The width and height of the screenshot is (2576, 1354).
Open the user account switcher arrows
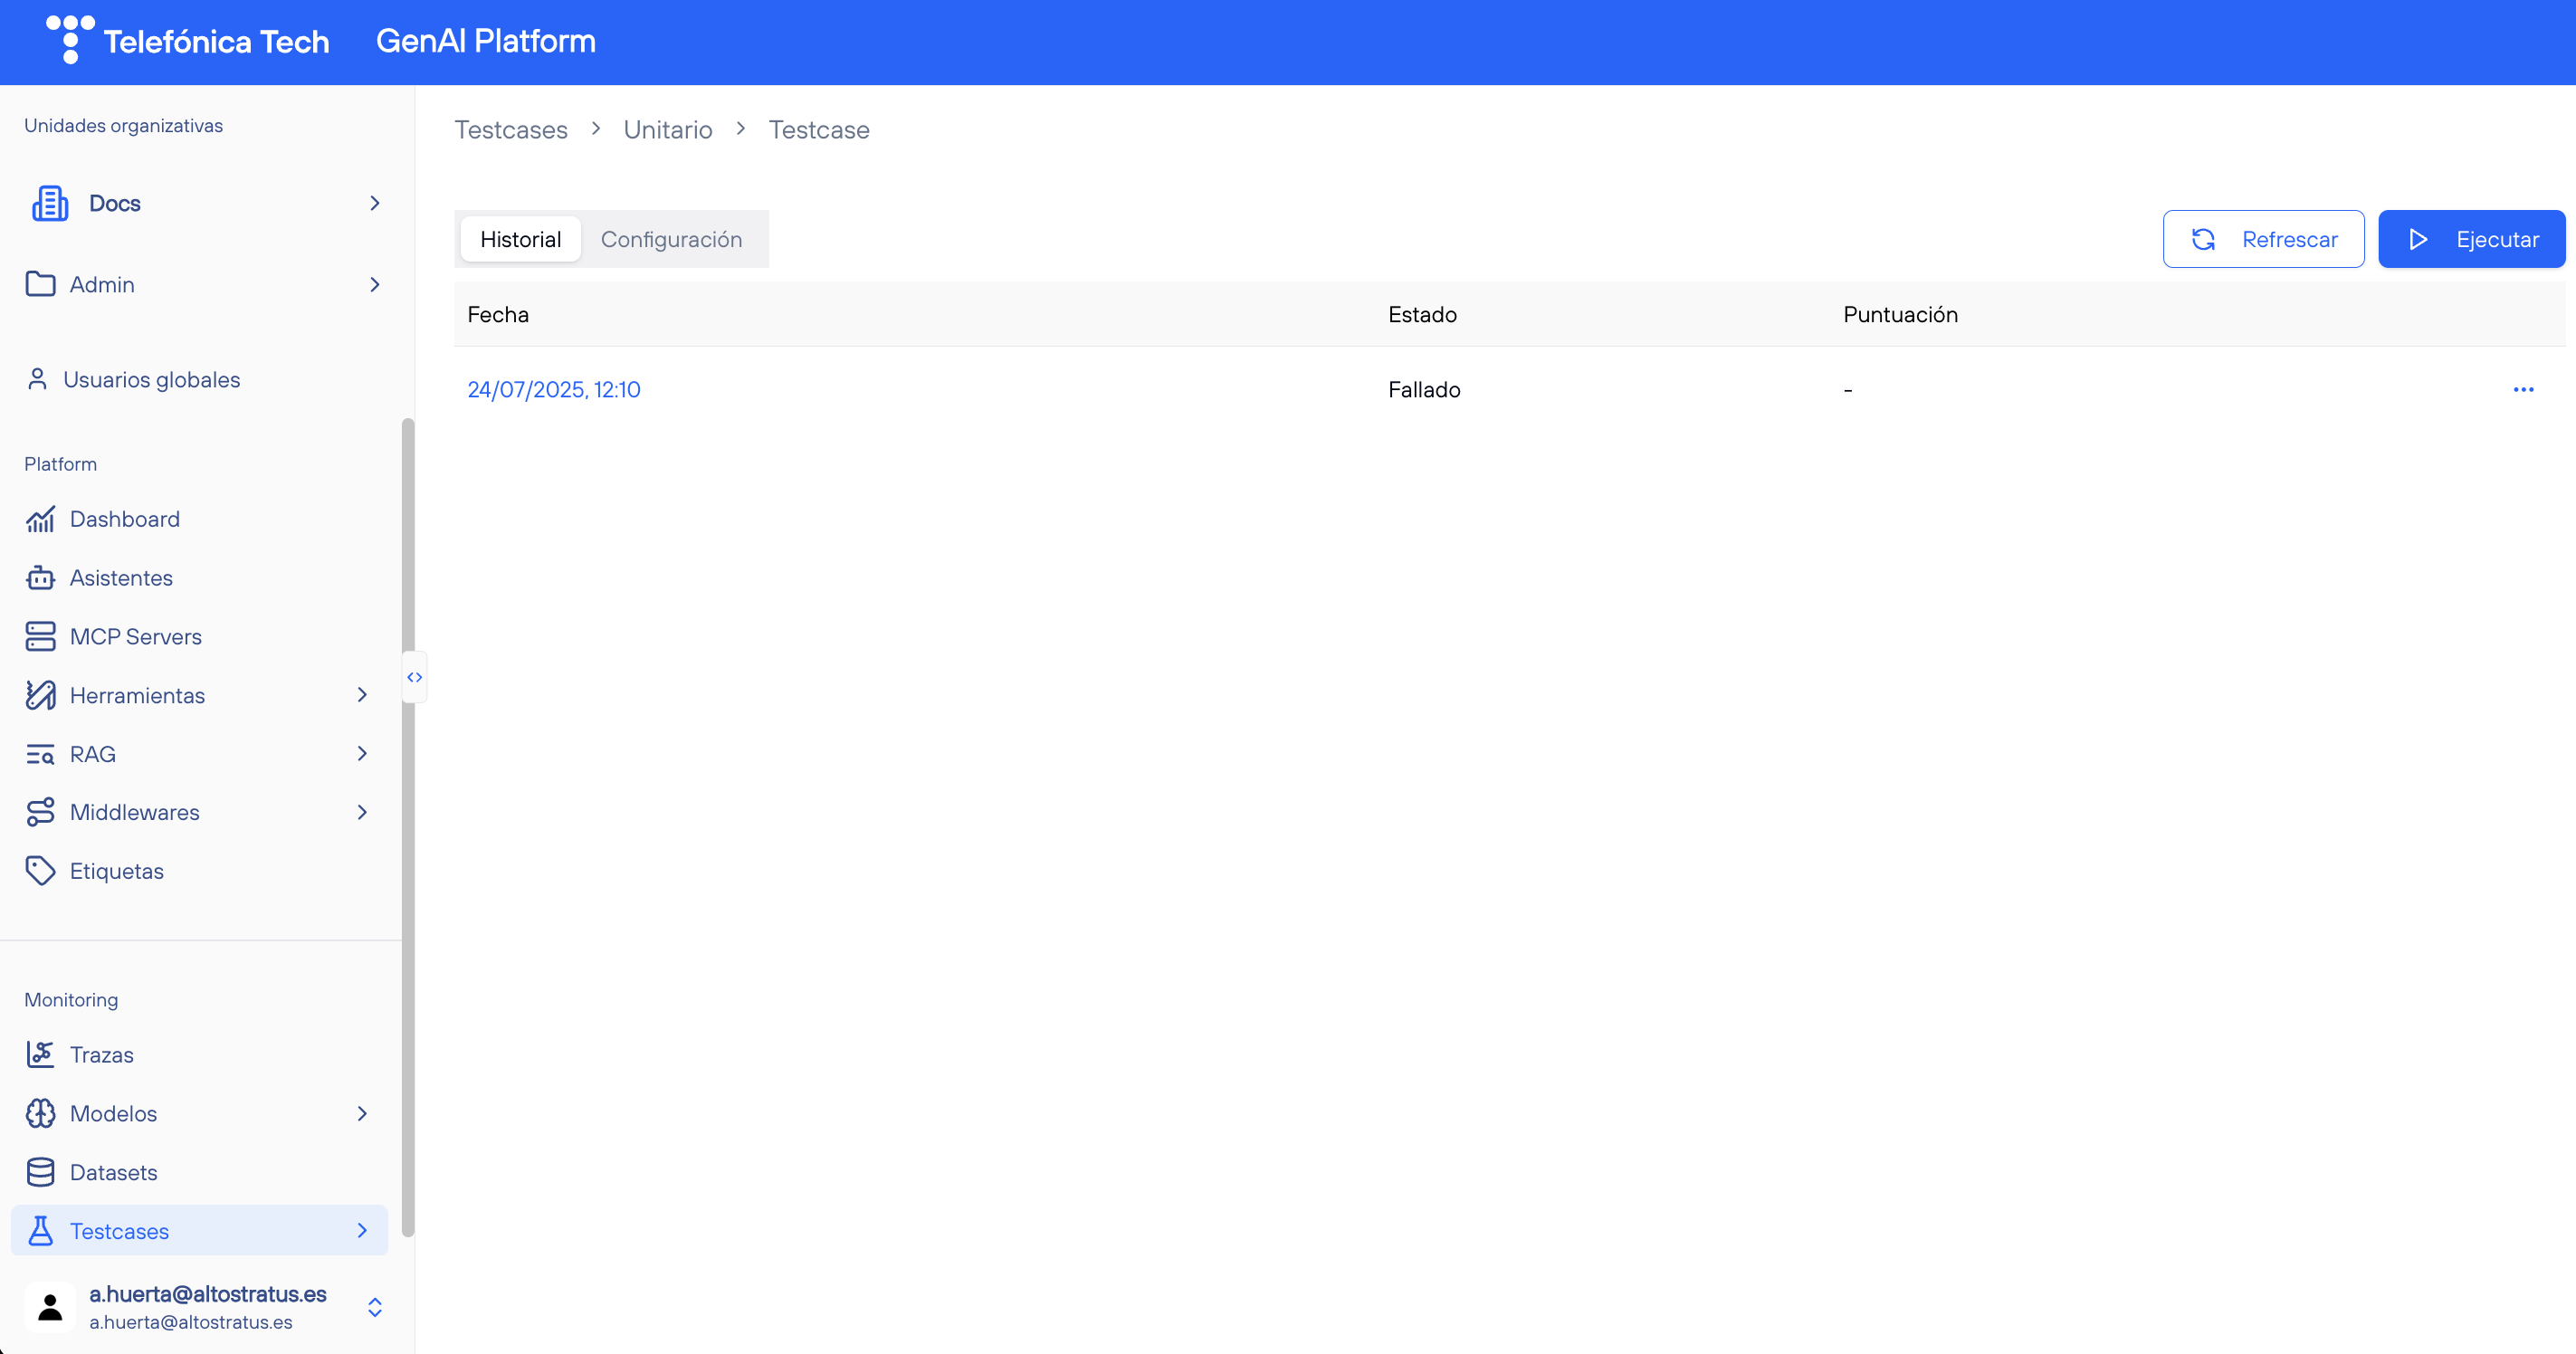coord(375,1307)
